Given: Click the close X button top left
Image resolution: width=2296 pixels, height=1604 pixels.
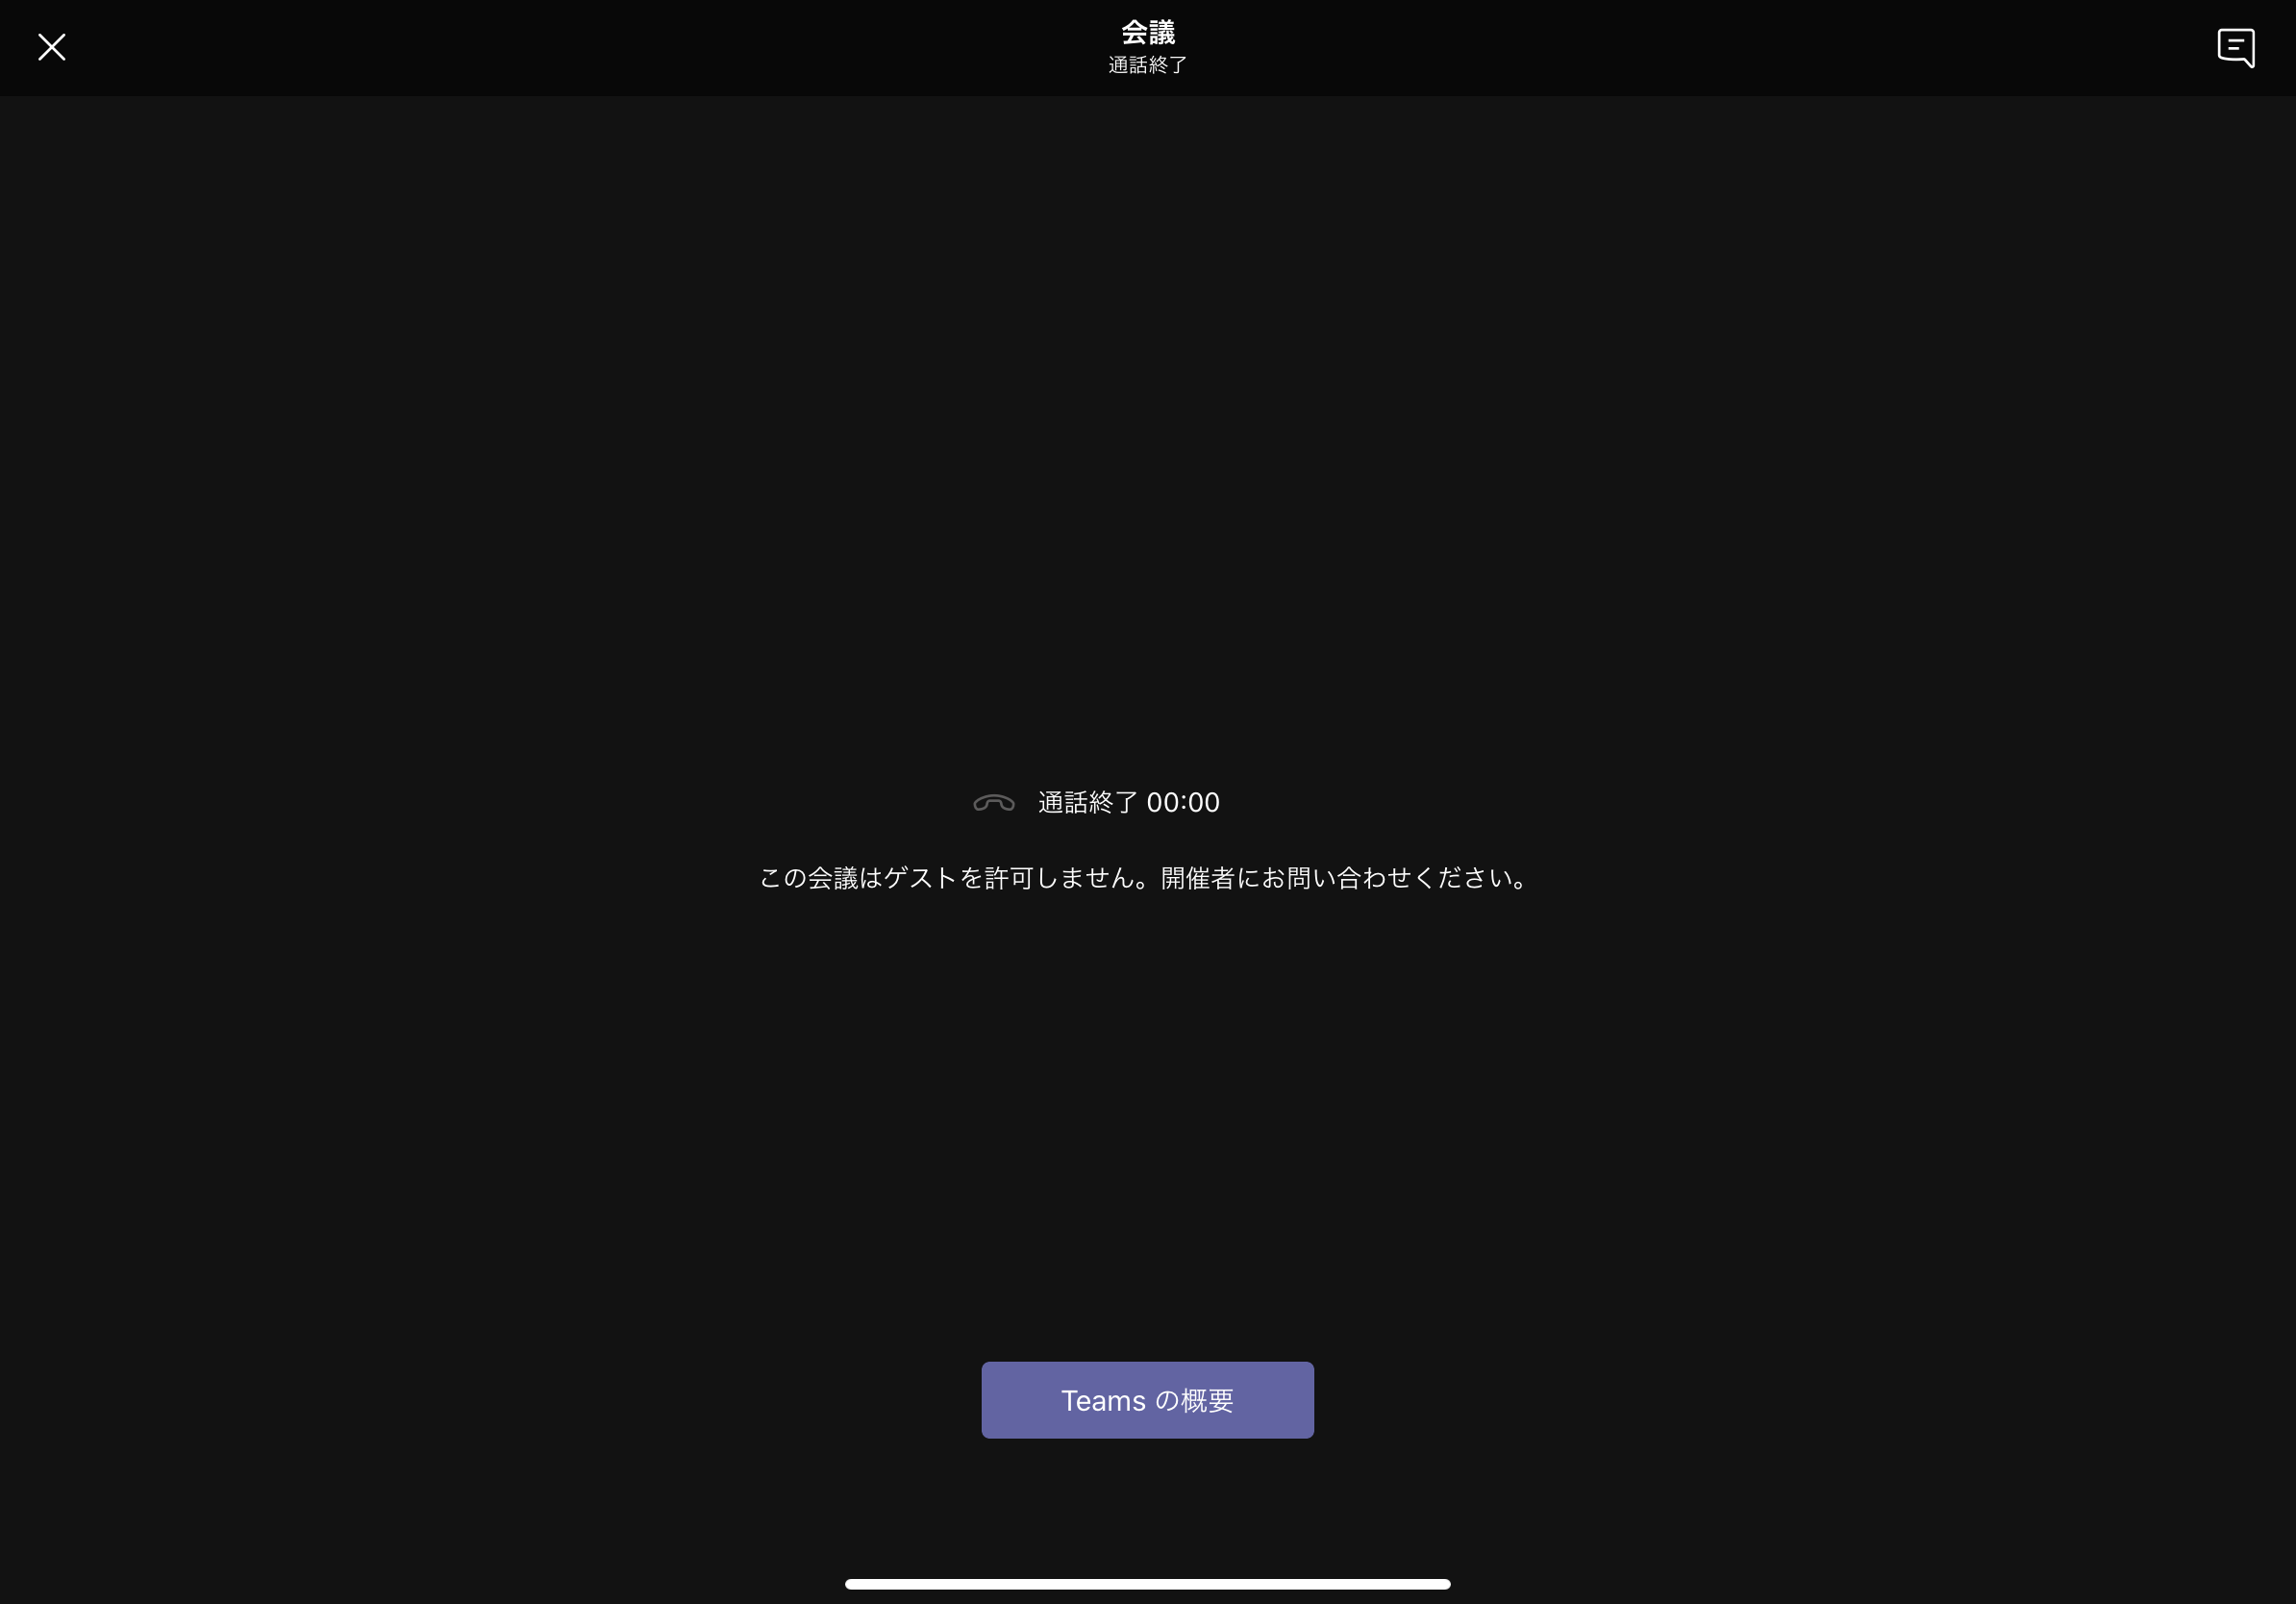Looking at the screenshot, I should click(x=52, y=47).
